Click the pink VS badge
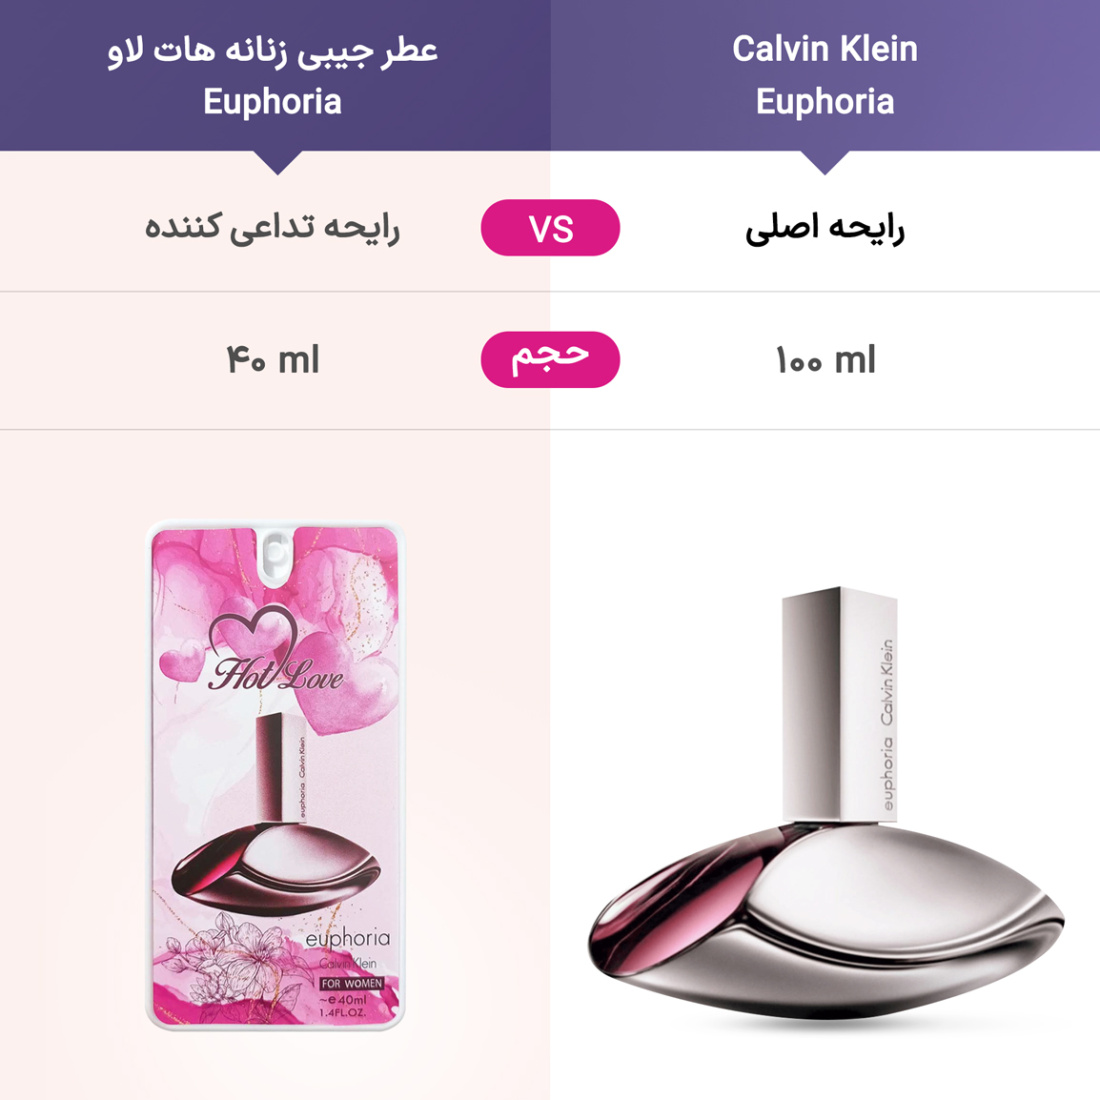The image size is (1100, 1100). [x=550, y=228]
